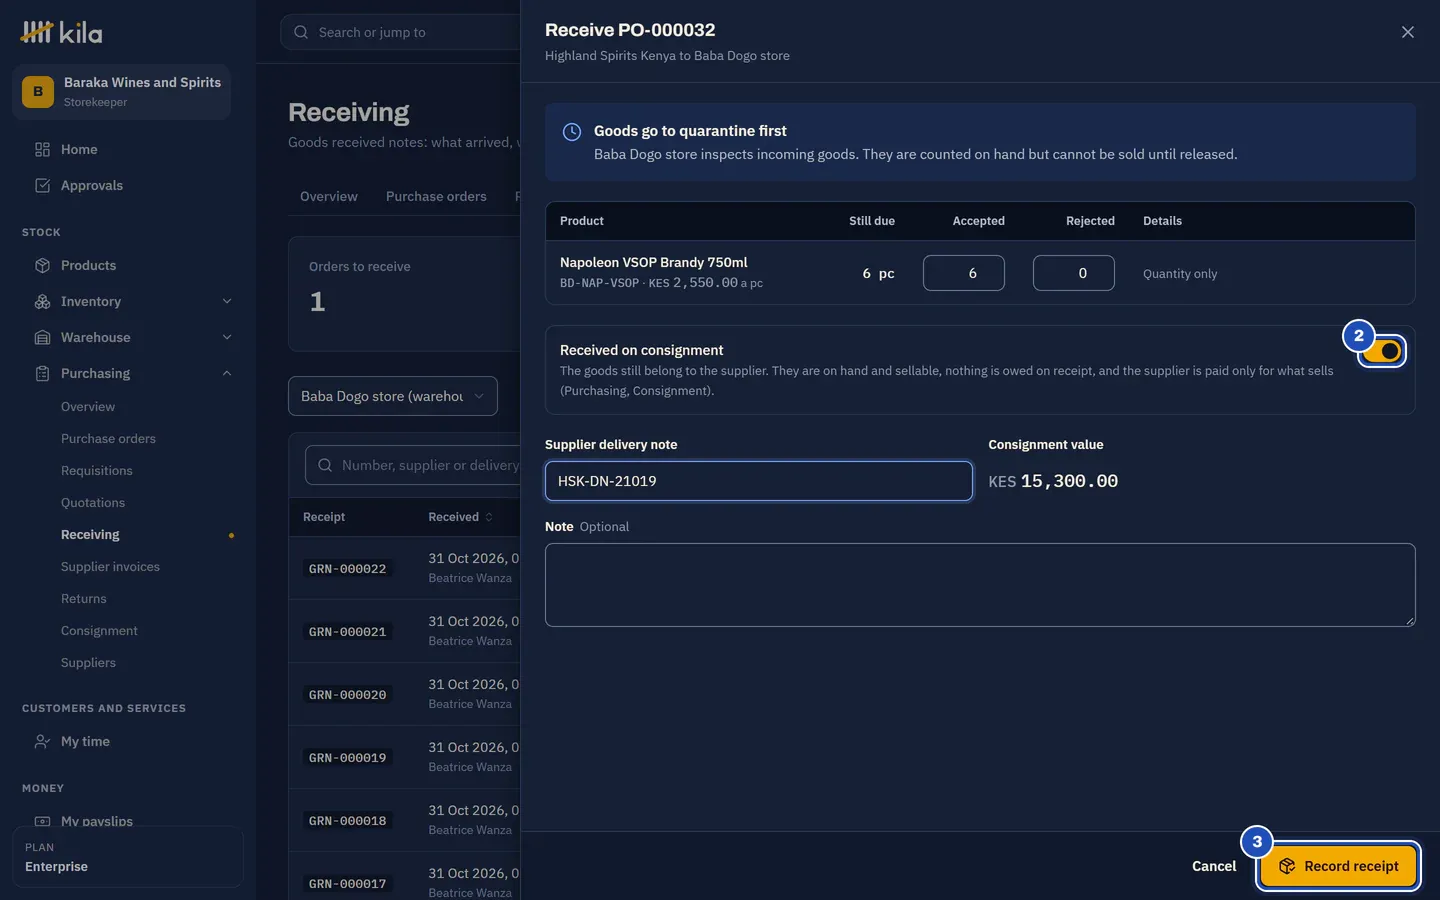This screenshot has width=1440, height=900.
Task: Switch to the Overview tab
Action: [328, 196]
